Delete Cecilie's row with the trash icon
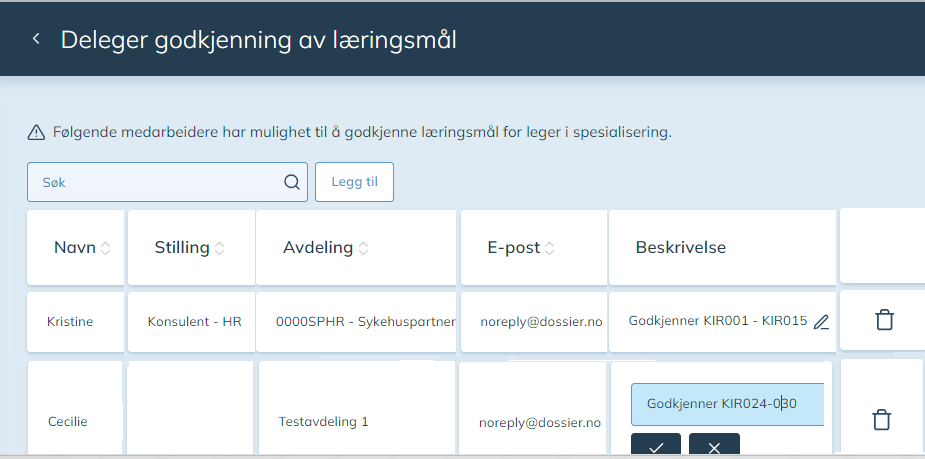Image resolution: width=925 pixels, height=459 pixels. click(881, 420)
